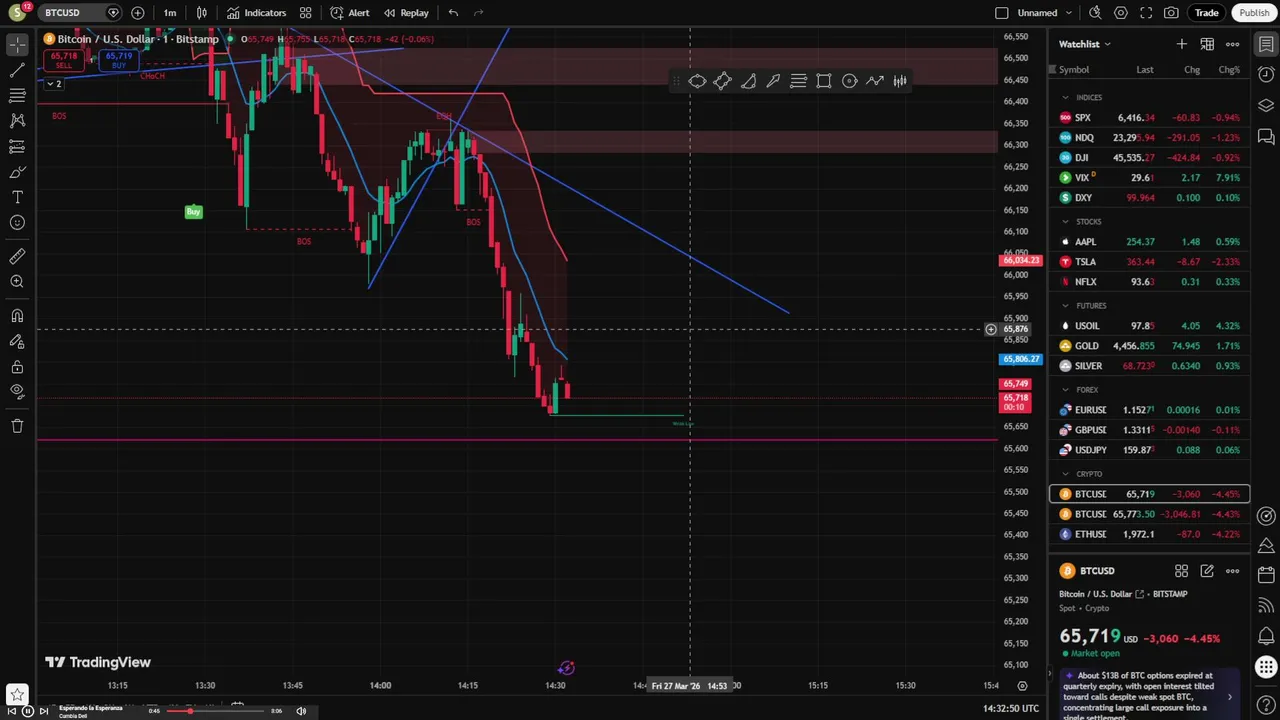The width and height of the screenshot is (1280, 720).
Task: Click the red SELL price button
Action: pos(63,61)
